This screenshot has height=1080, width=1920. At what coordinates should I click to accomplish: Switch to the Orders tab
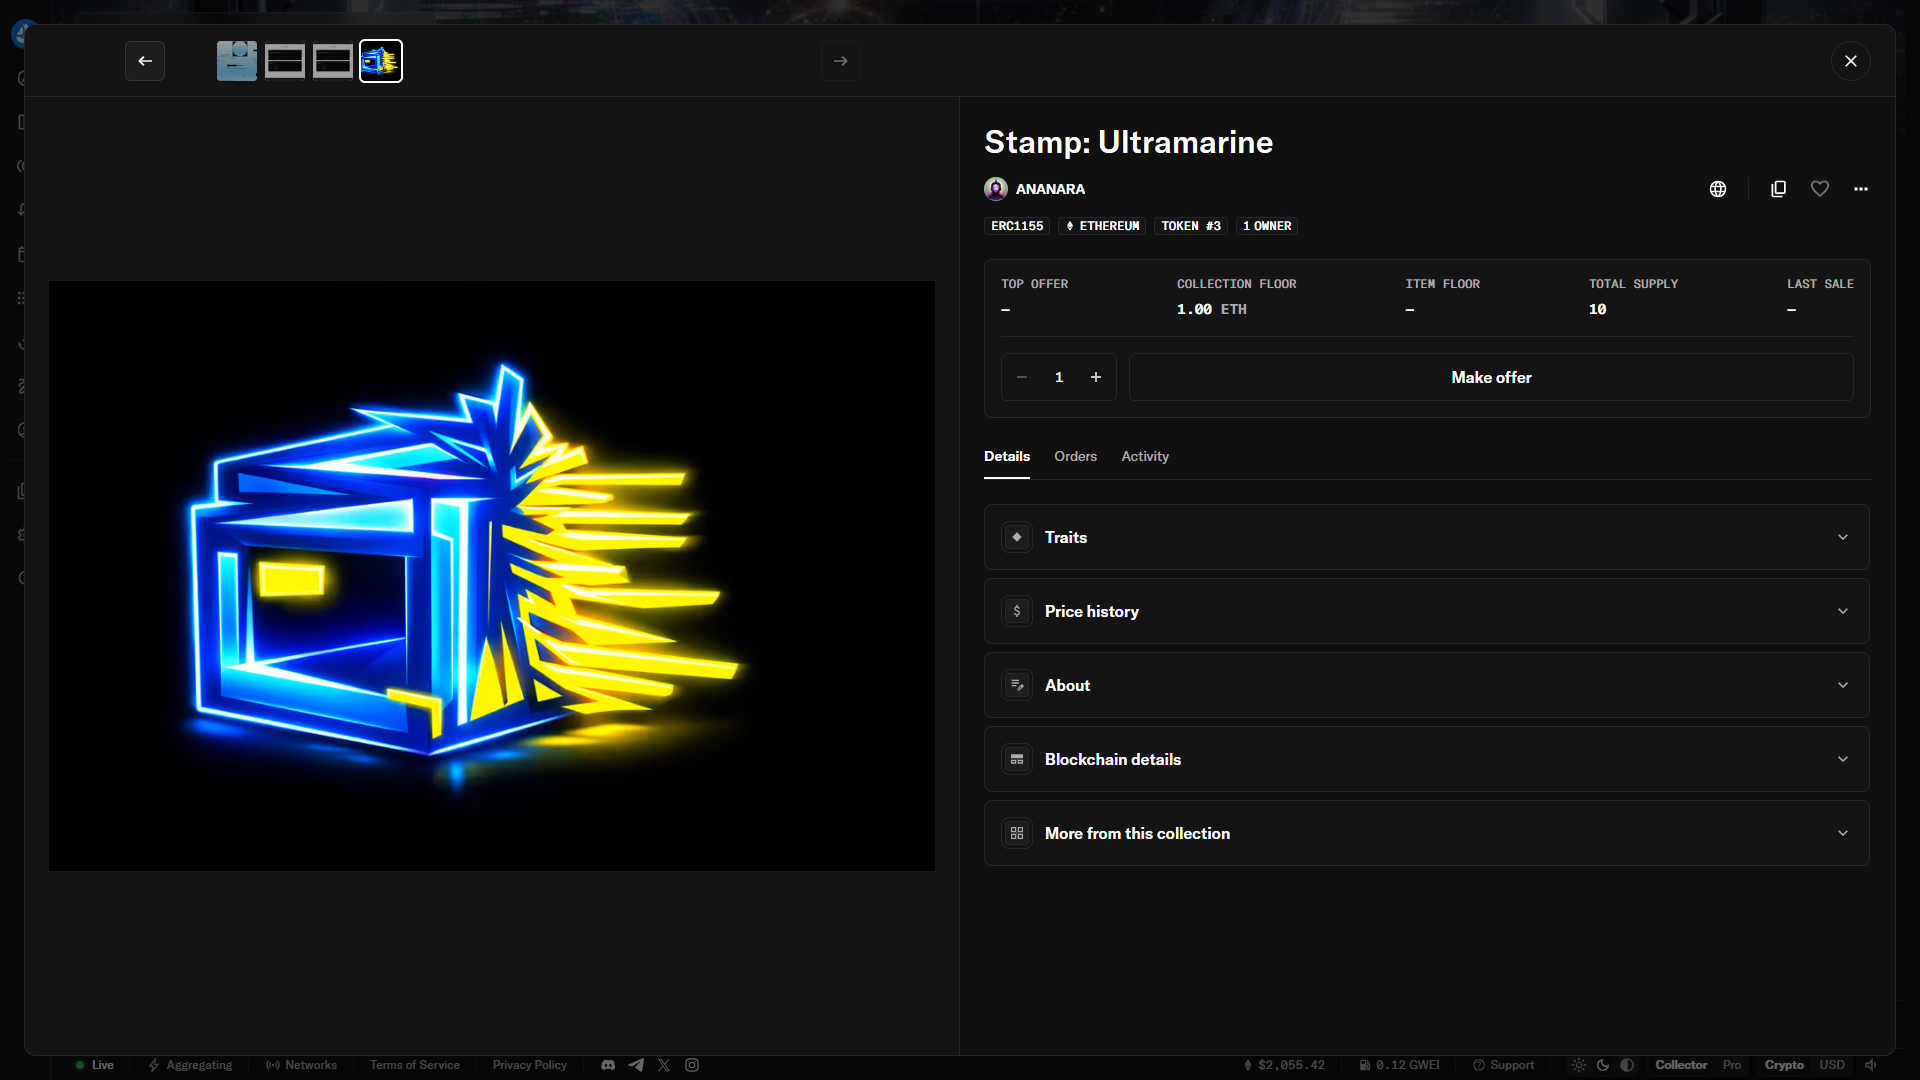point(1075,456)
